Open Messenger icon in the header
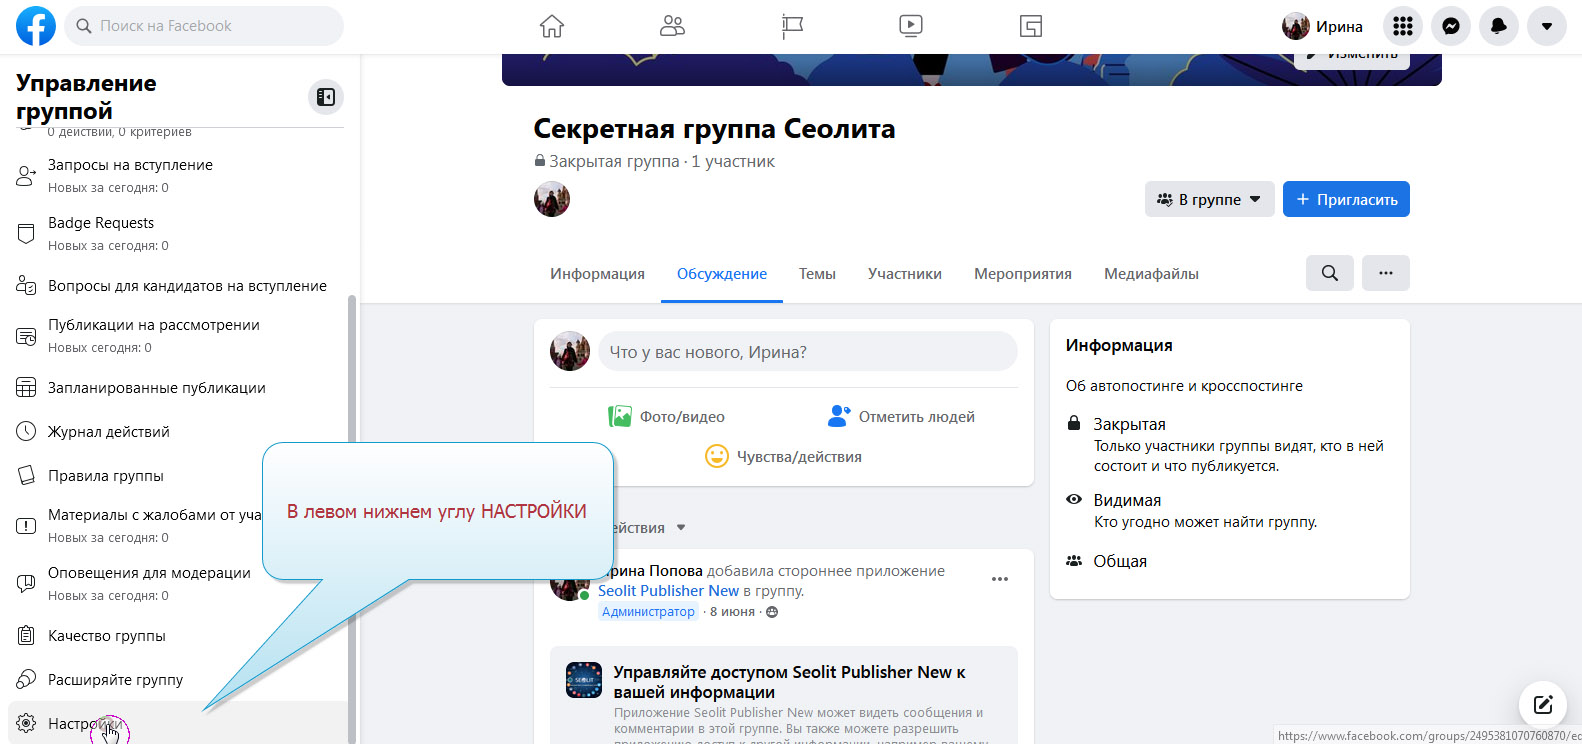 [x=1450, y=26]
